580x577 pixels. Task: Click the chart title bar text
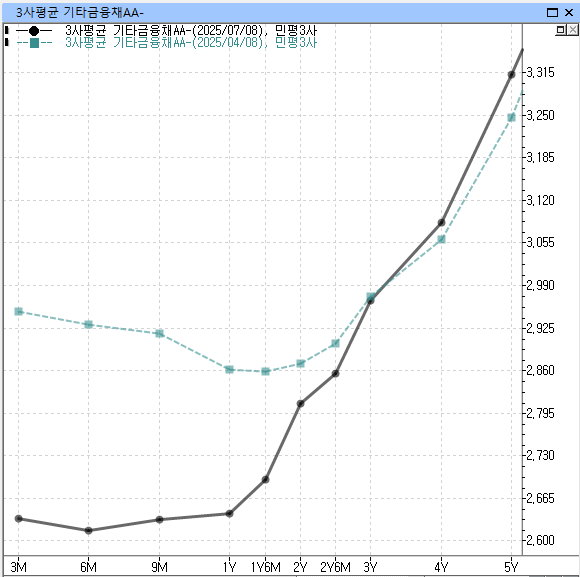79,13
